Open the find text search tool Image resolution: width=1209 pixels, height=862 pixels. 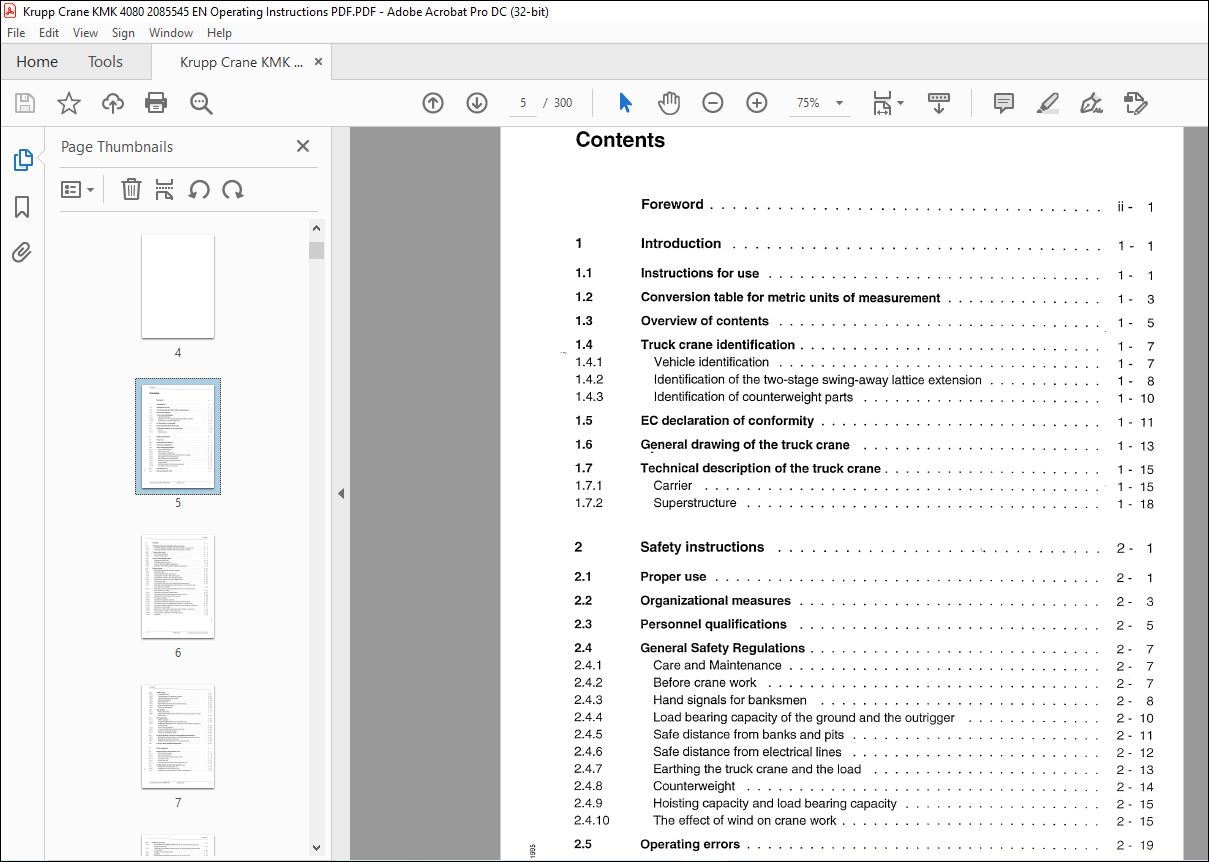coord(201,103)
